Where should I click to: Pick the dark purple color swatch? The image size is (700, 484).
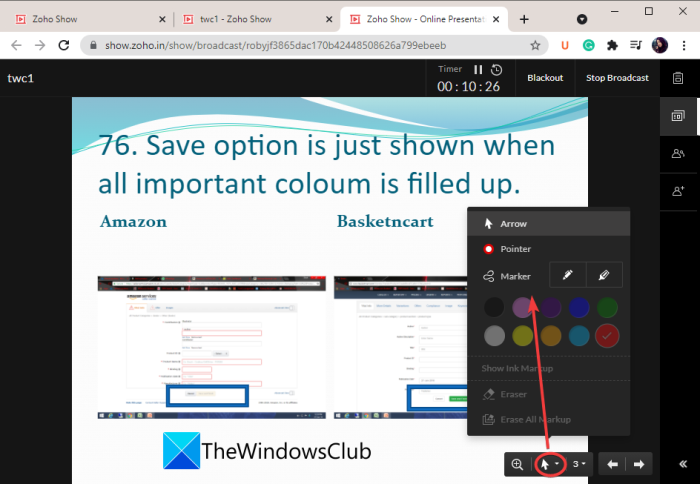tap(551, 308)
